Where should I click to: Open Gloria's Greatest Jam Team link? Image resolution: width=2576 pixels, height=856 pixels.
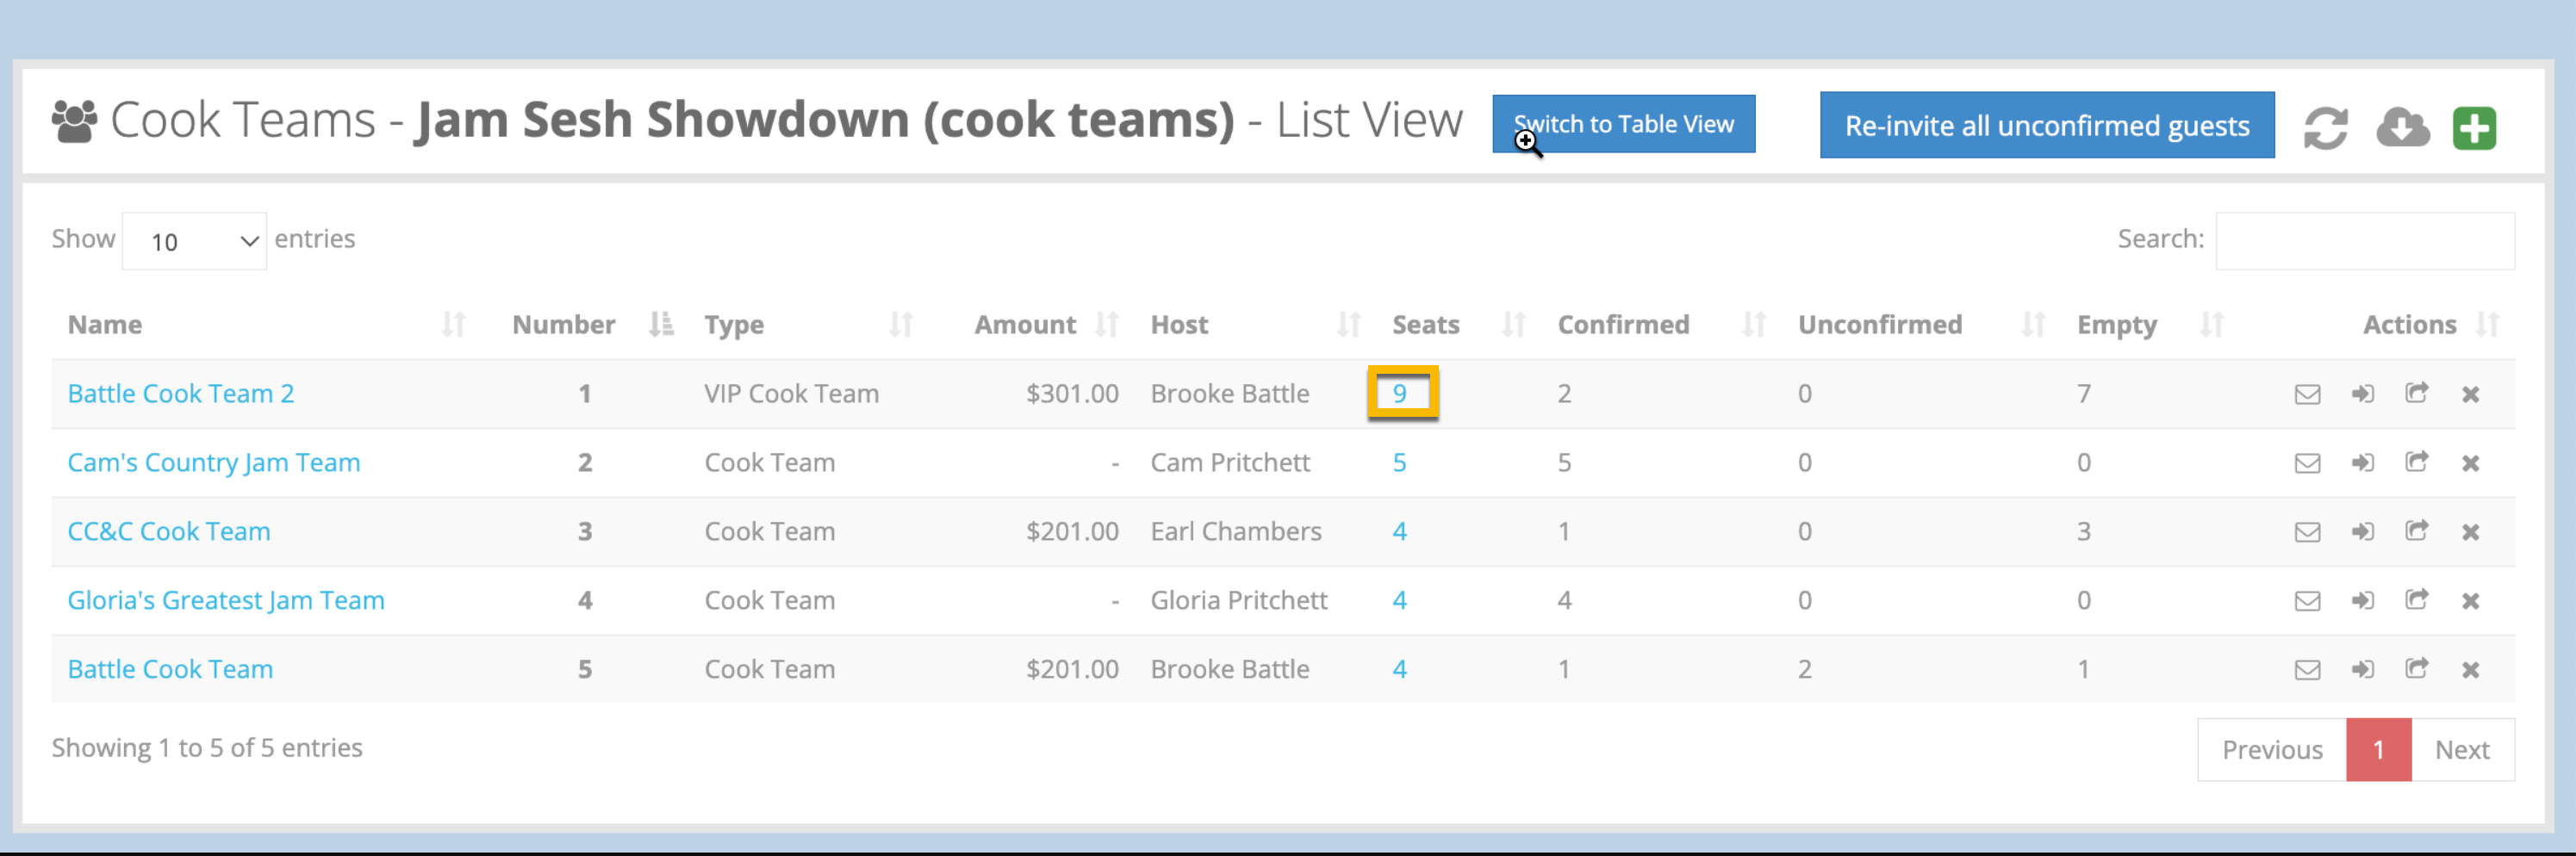(x=226, y=601)
